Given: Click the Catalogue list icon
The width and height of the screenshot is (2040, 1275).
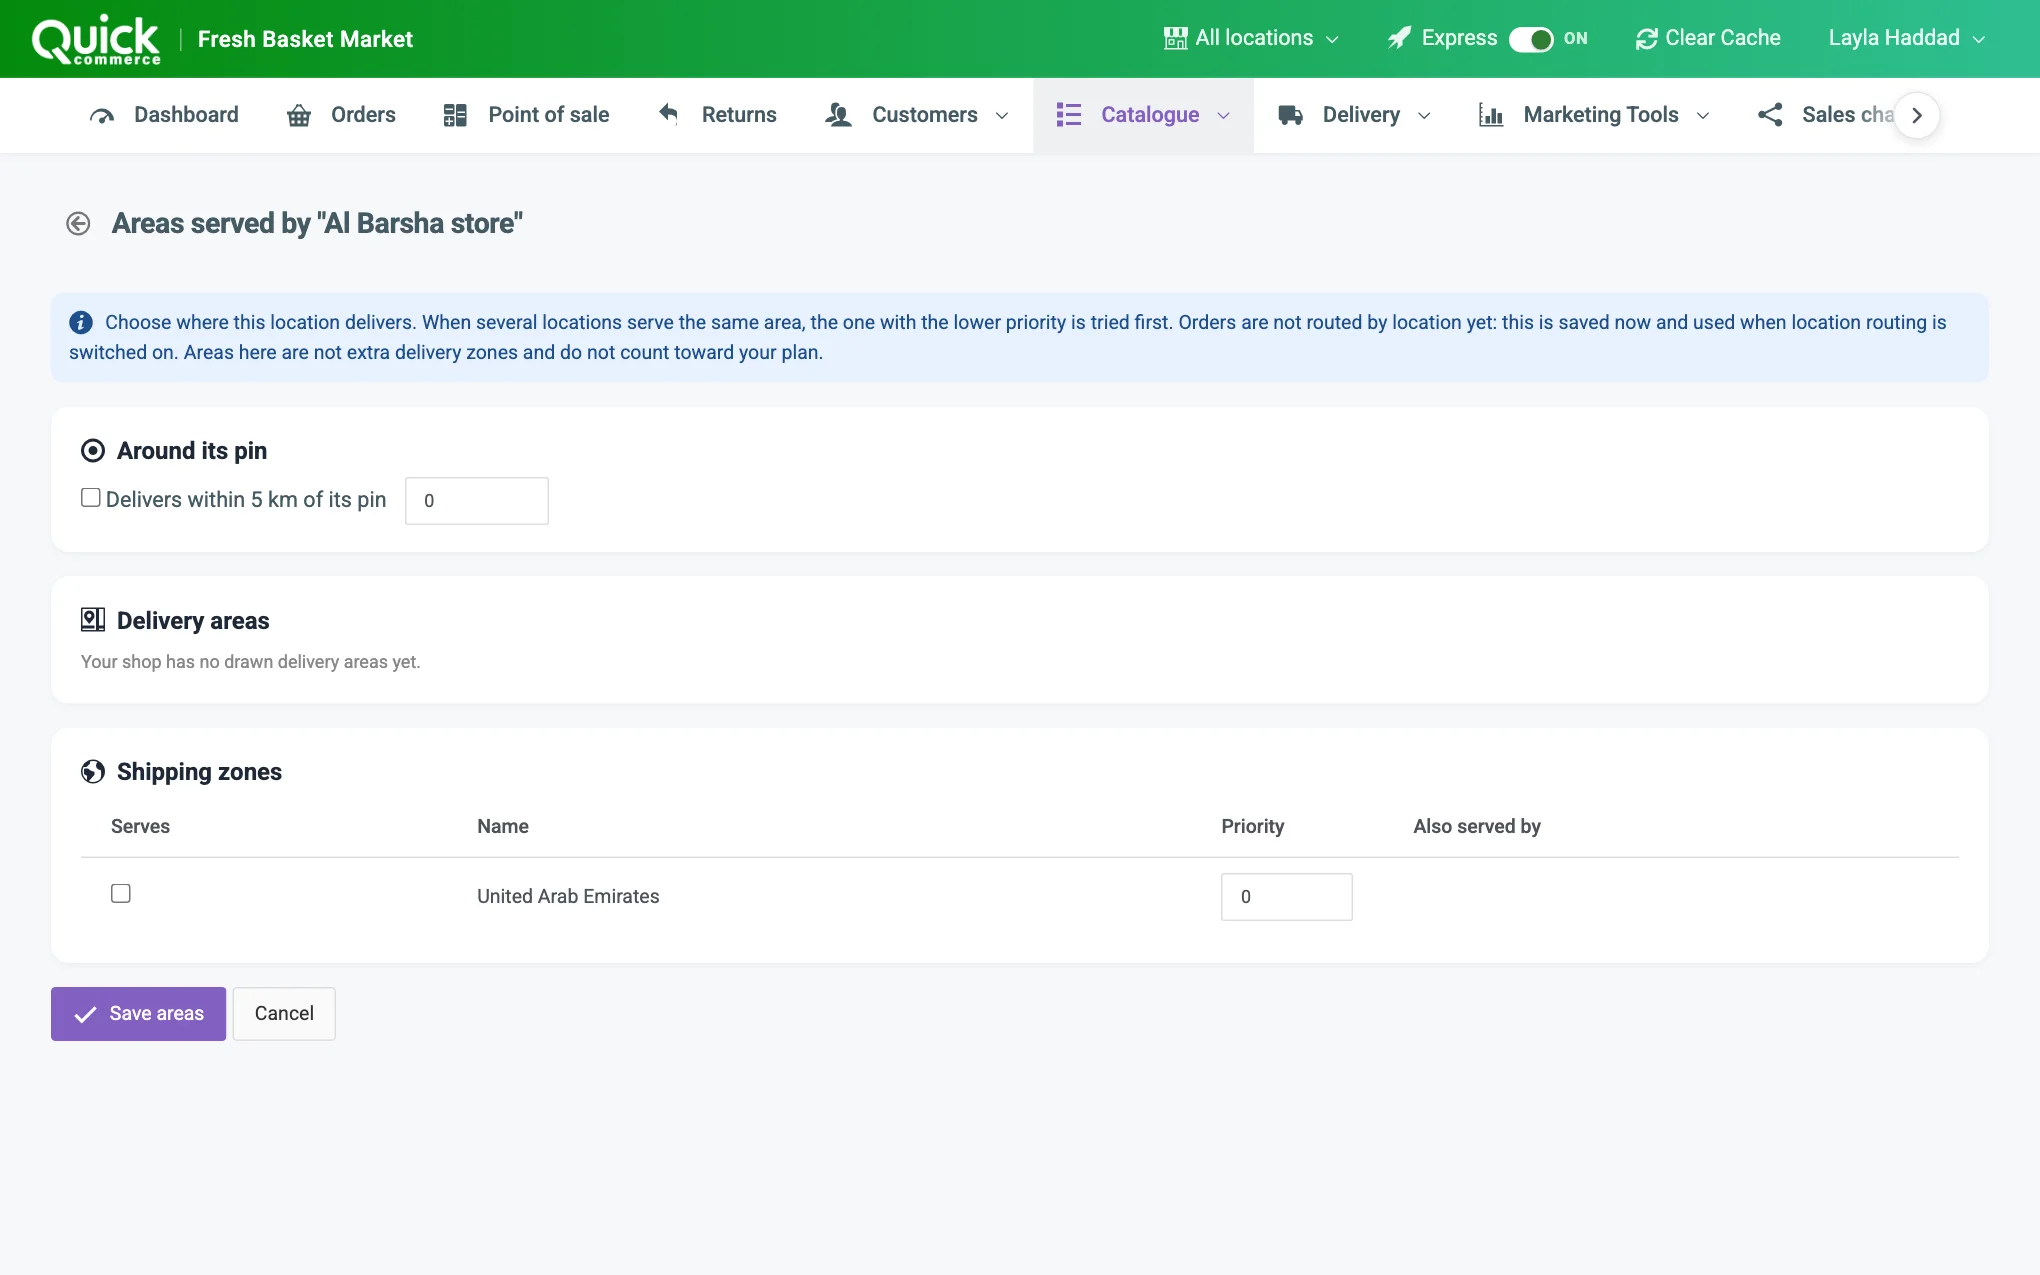Looking at the screenshot, I should click(x=1069, y=115).
